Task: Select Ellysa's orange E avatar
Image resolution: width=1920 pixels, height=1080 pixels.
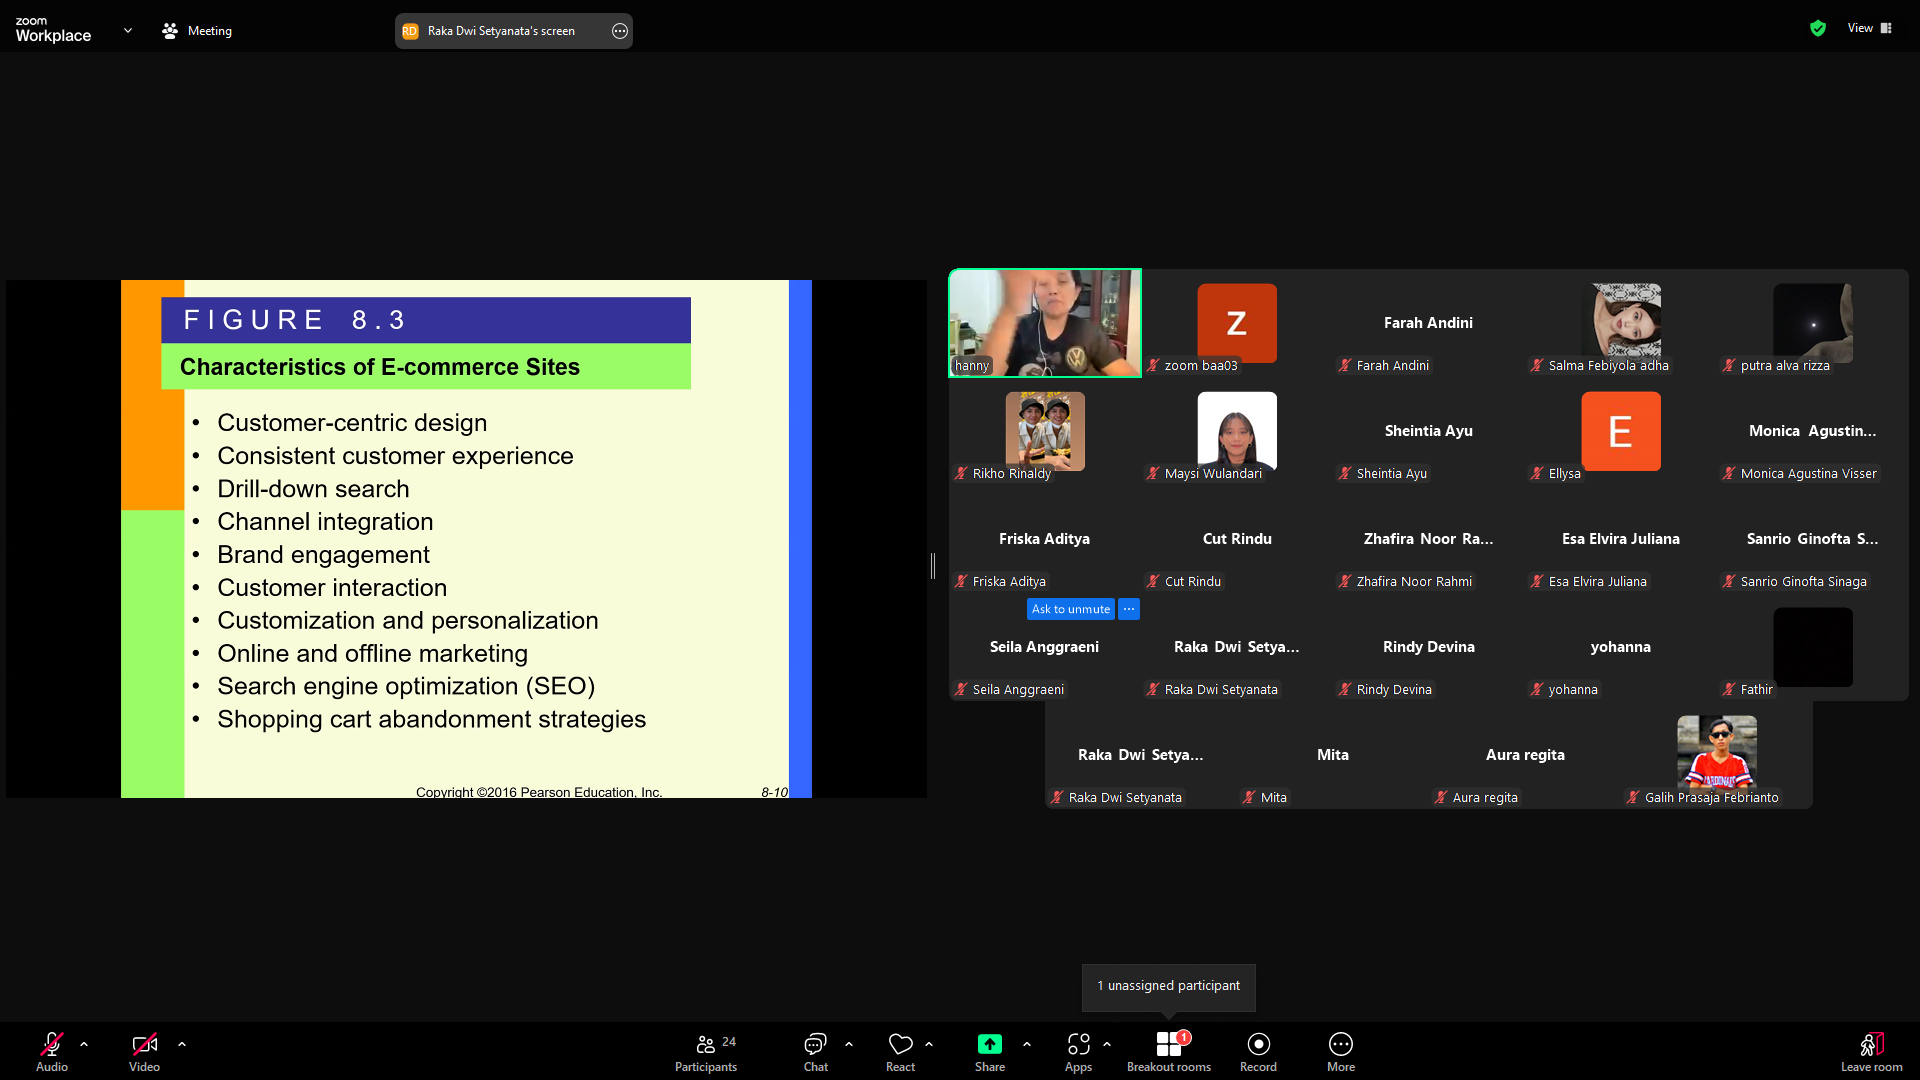Action: 1621,431
